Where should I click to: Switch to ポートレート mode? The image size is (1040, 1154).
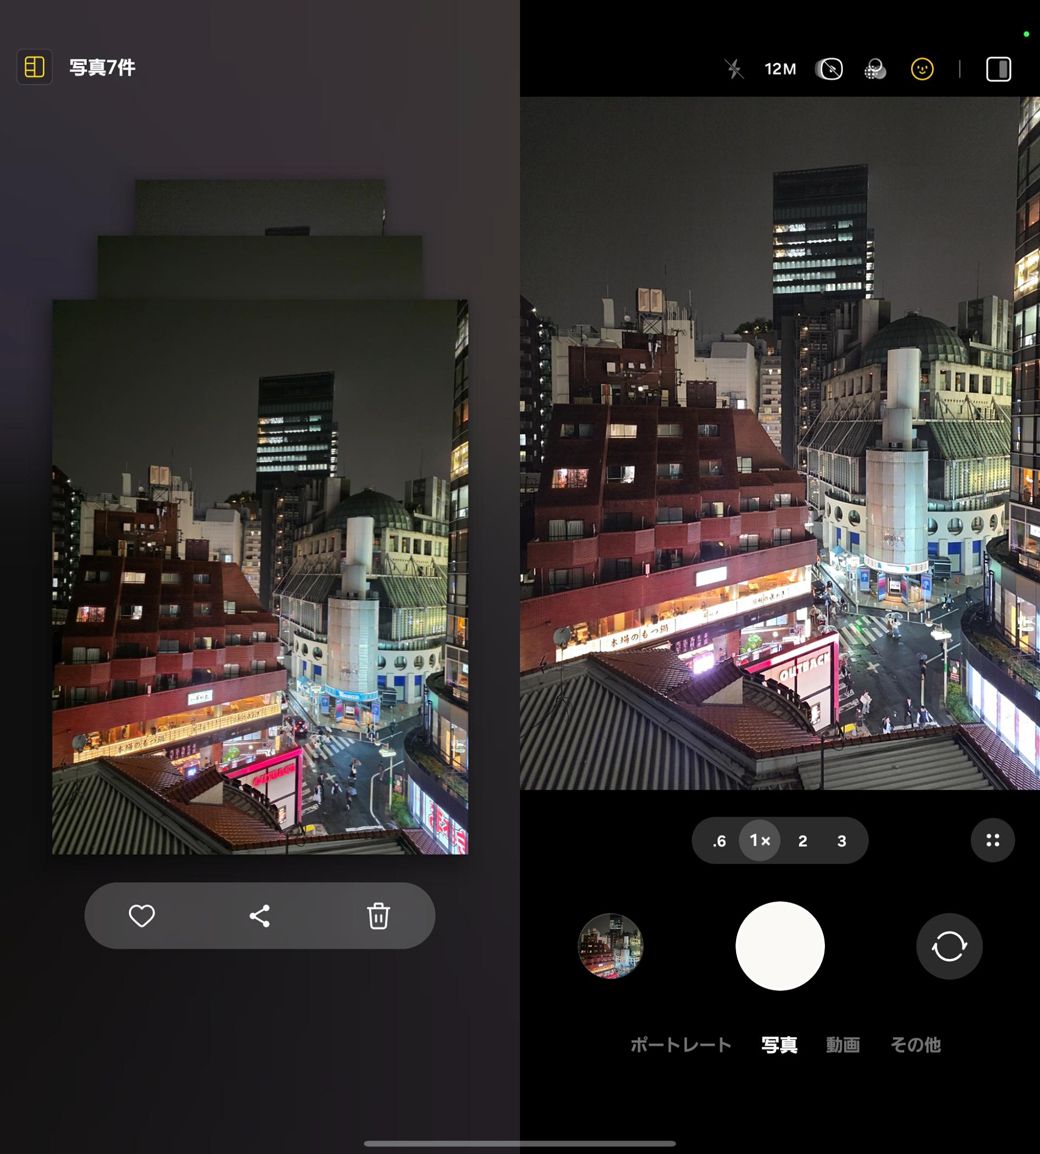680,1045
